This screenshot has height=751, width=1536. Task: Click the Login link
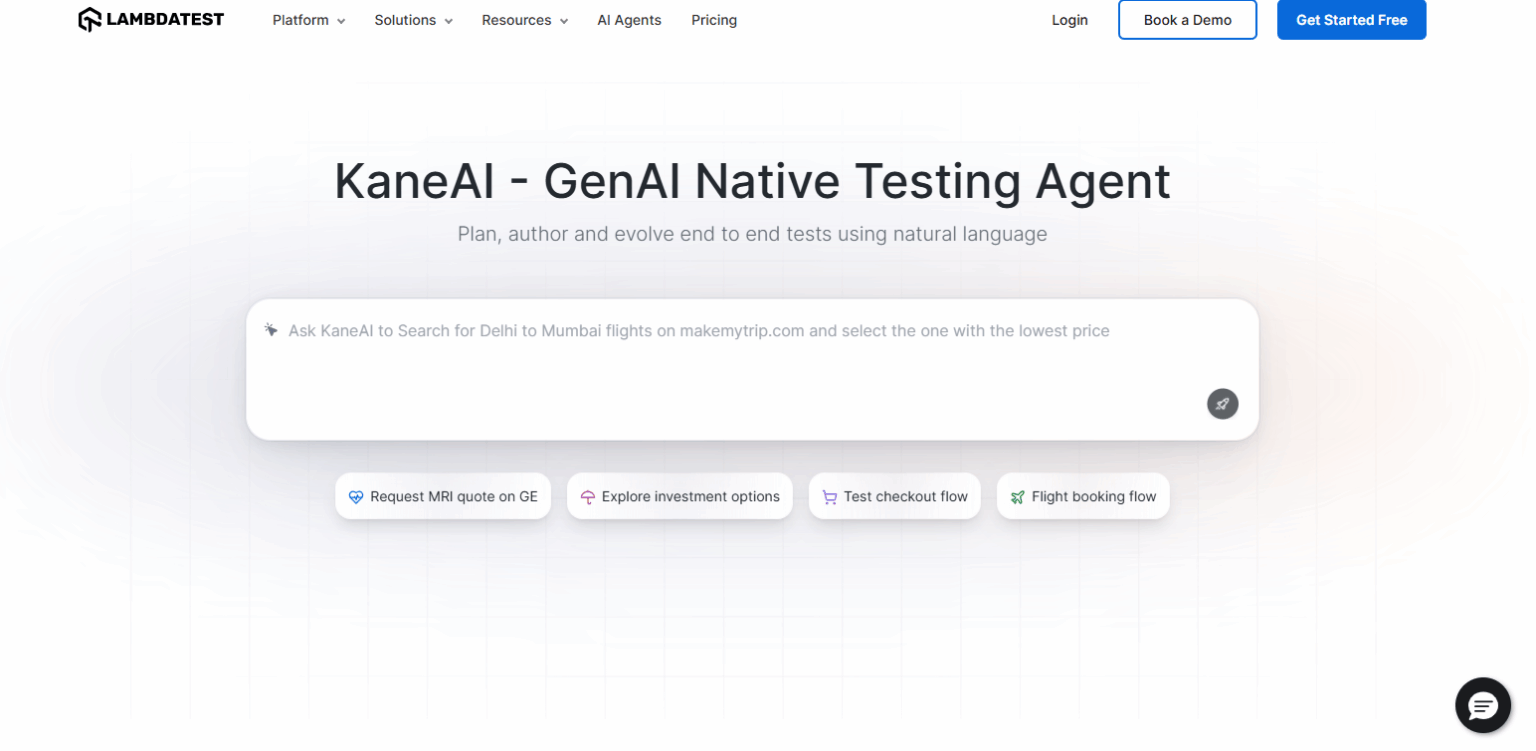[x=1069, y=20]
